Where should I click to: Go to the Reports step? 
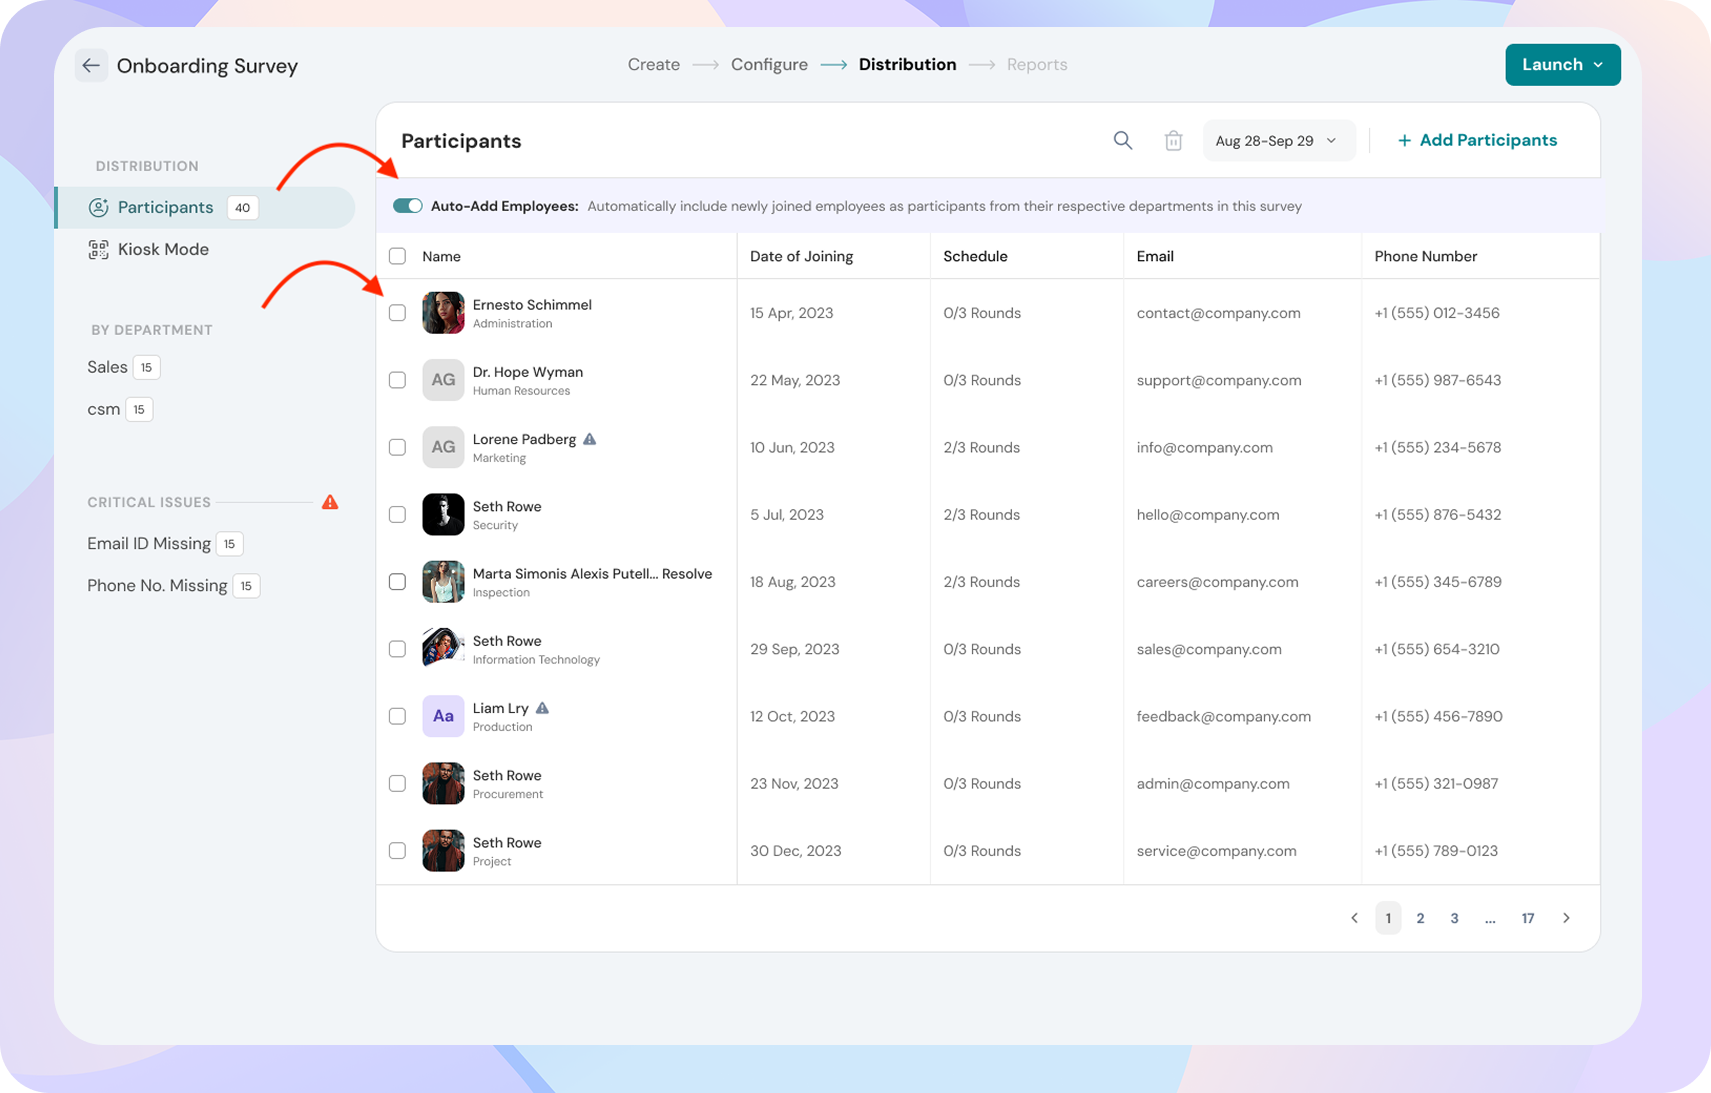tap(1037, 65)
